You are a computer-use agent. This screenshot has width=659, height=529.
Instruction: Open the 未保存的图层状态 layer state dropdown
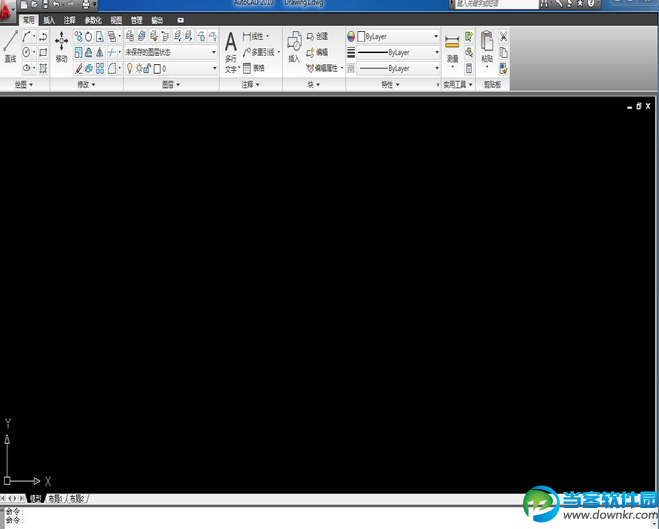[171, 52]
